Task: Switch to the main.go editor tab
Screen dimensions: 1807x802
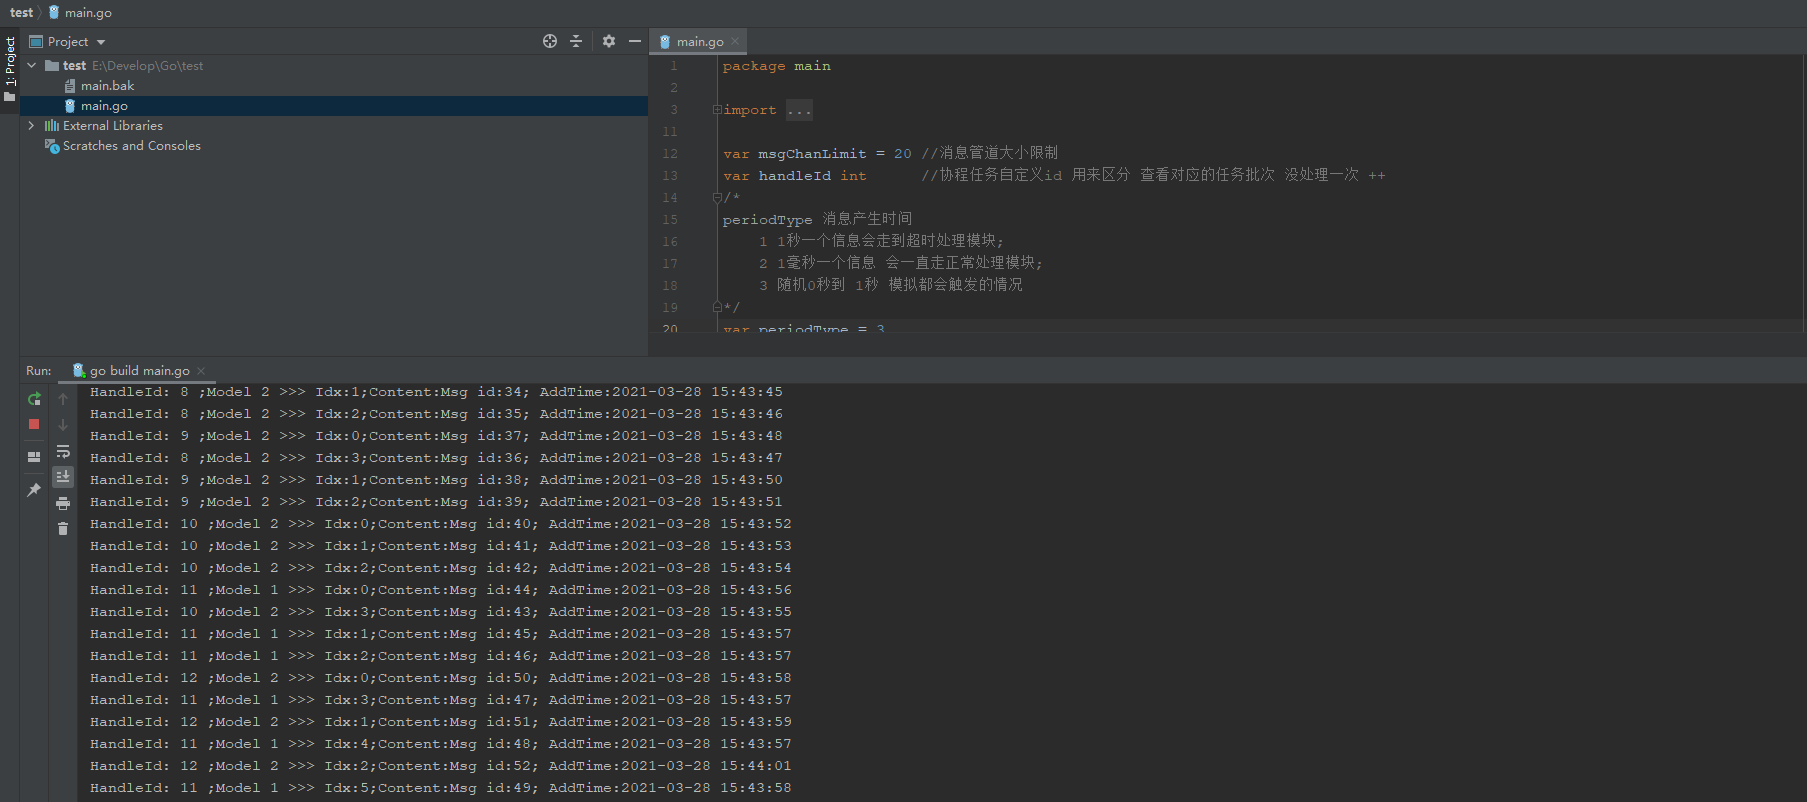Action: click(x=699, y=41)
